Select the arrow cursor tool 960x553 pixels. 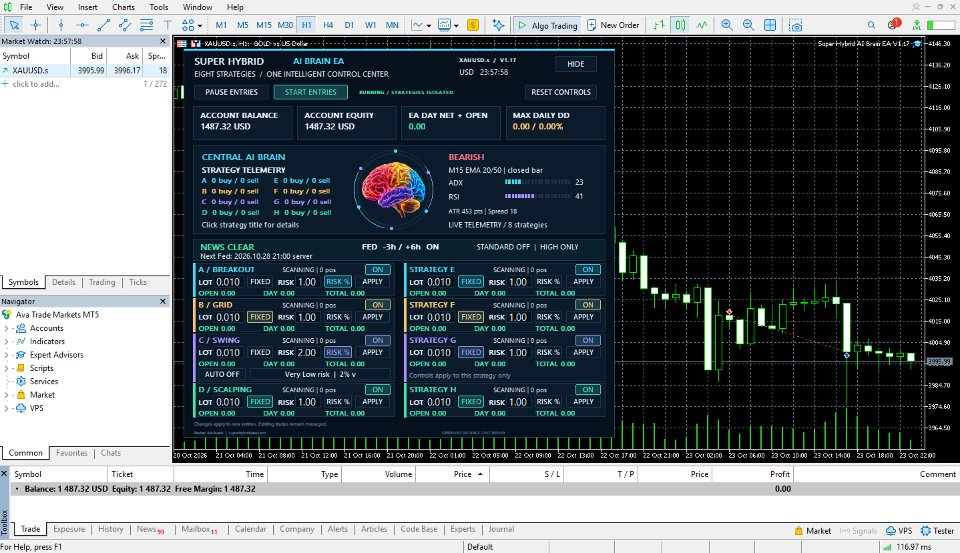[14, 25]
